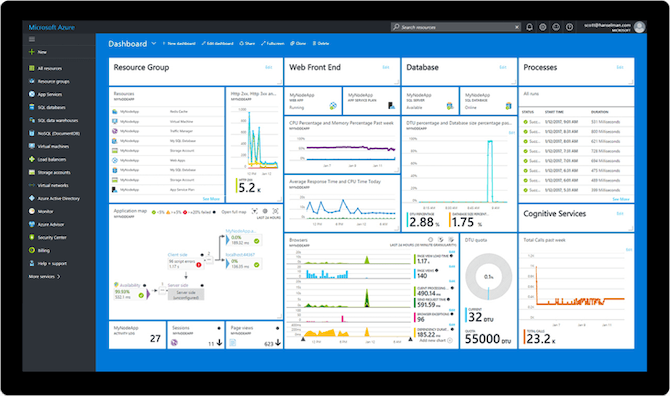Expand the Dashboard title dropdown chevron
670x396 pixels.
pos(154,44)
